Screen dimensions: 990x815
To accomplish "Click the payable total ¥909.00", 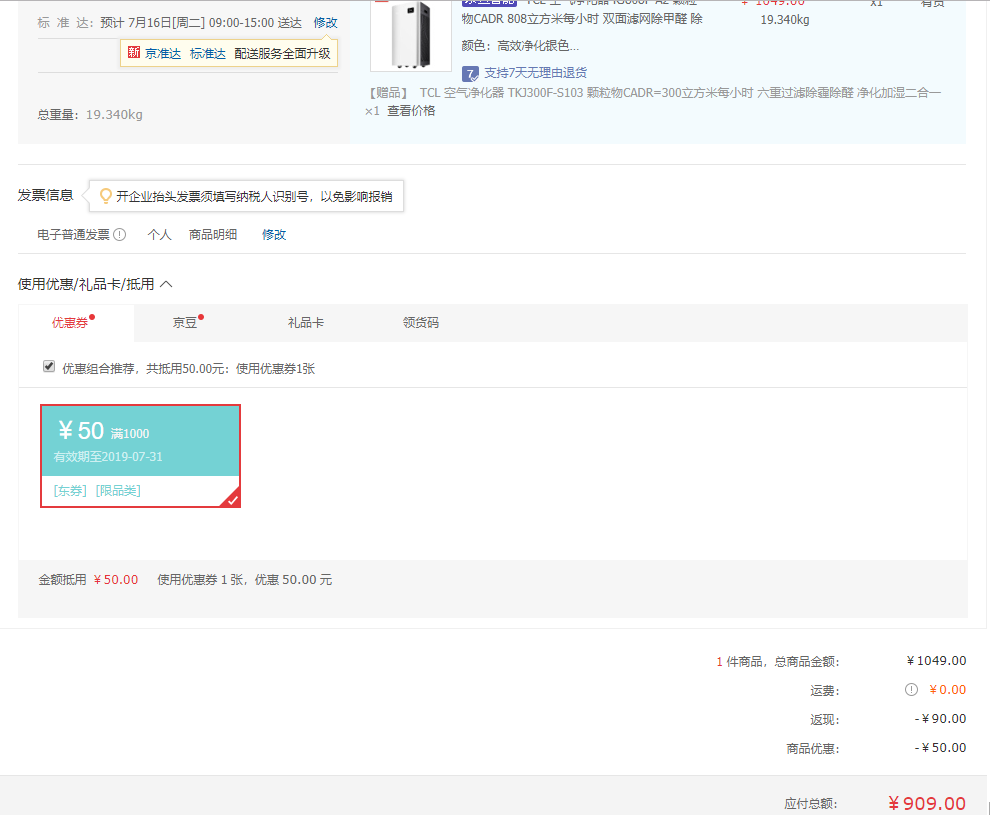I will click(x=927, y=804).
